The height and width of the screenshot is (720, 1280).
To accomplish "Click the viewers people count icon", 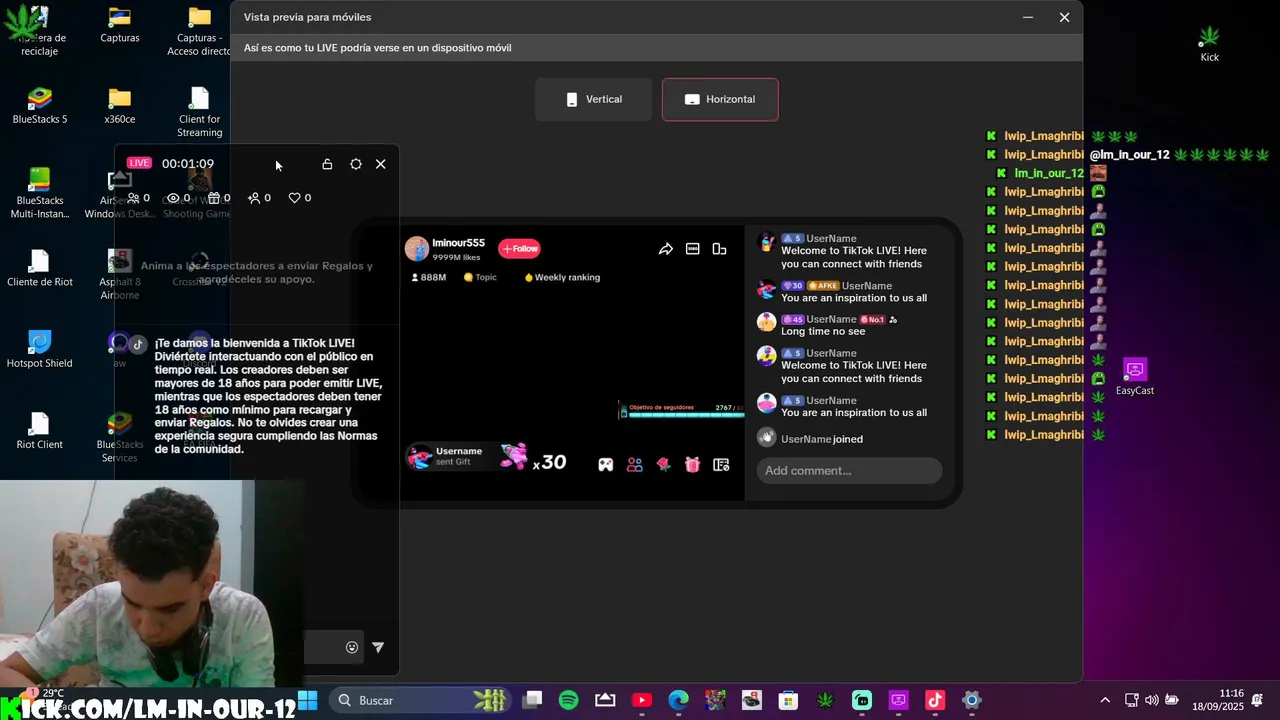I will [x=132, y=198].
